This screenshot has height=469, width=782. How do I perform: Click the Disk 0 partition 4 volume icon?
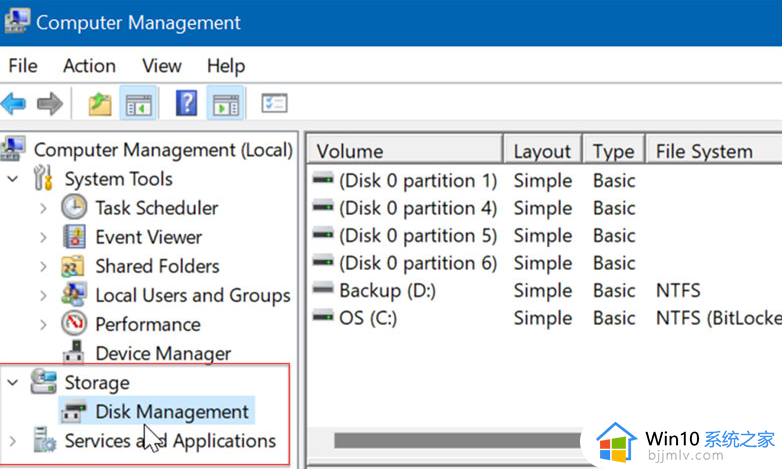(323, 206)
